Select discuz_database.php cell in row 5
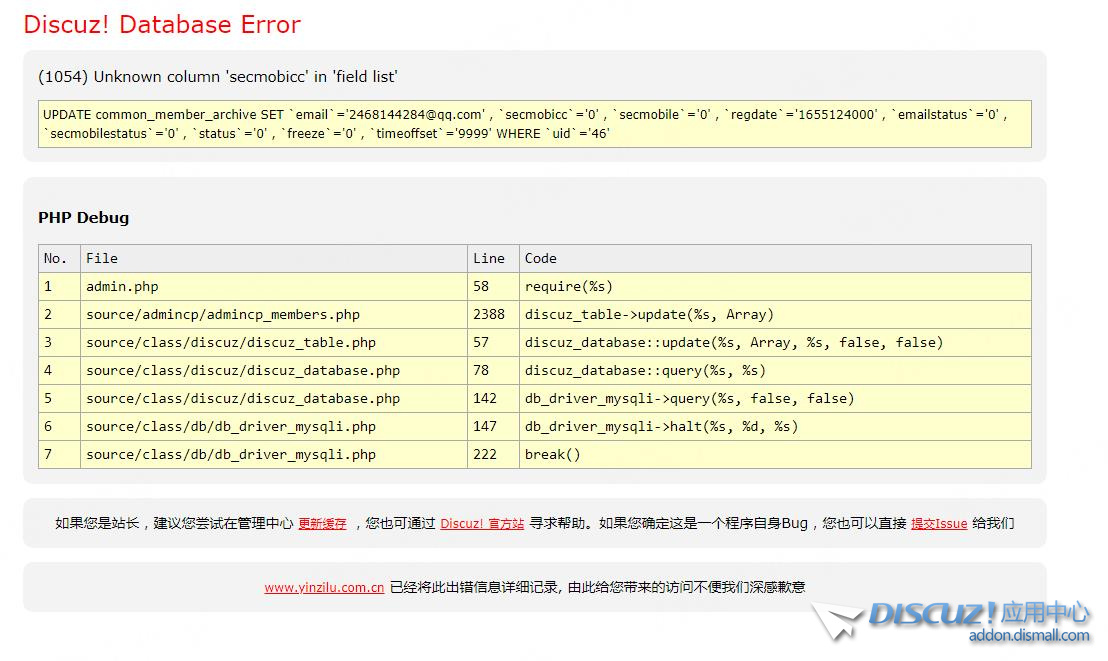This screenshot has width=1108, height=661. [274, 399]
